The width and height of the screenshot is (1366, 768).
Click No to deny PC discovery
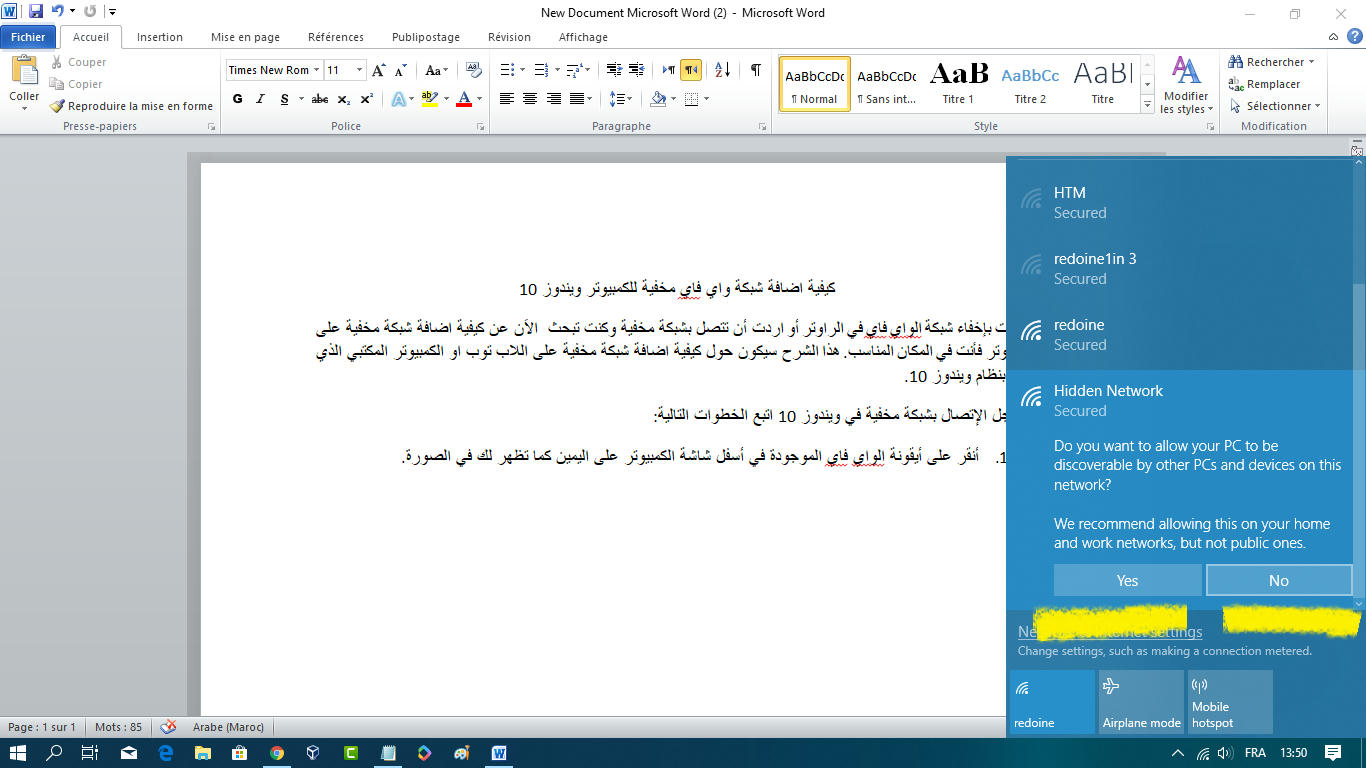tap(1279, 580)
